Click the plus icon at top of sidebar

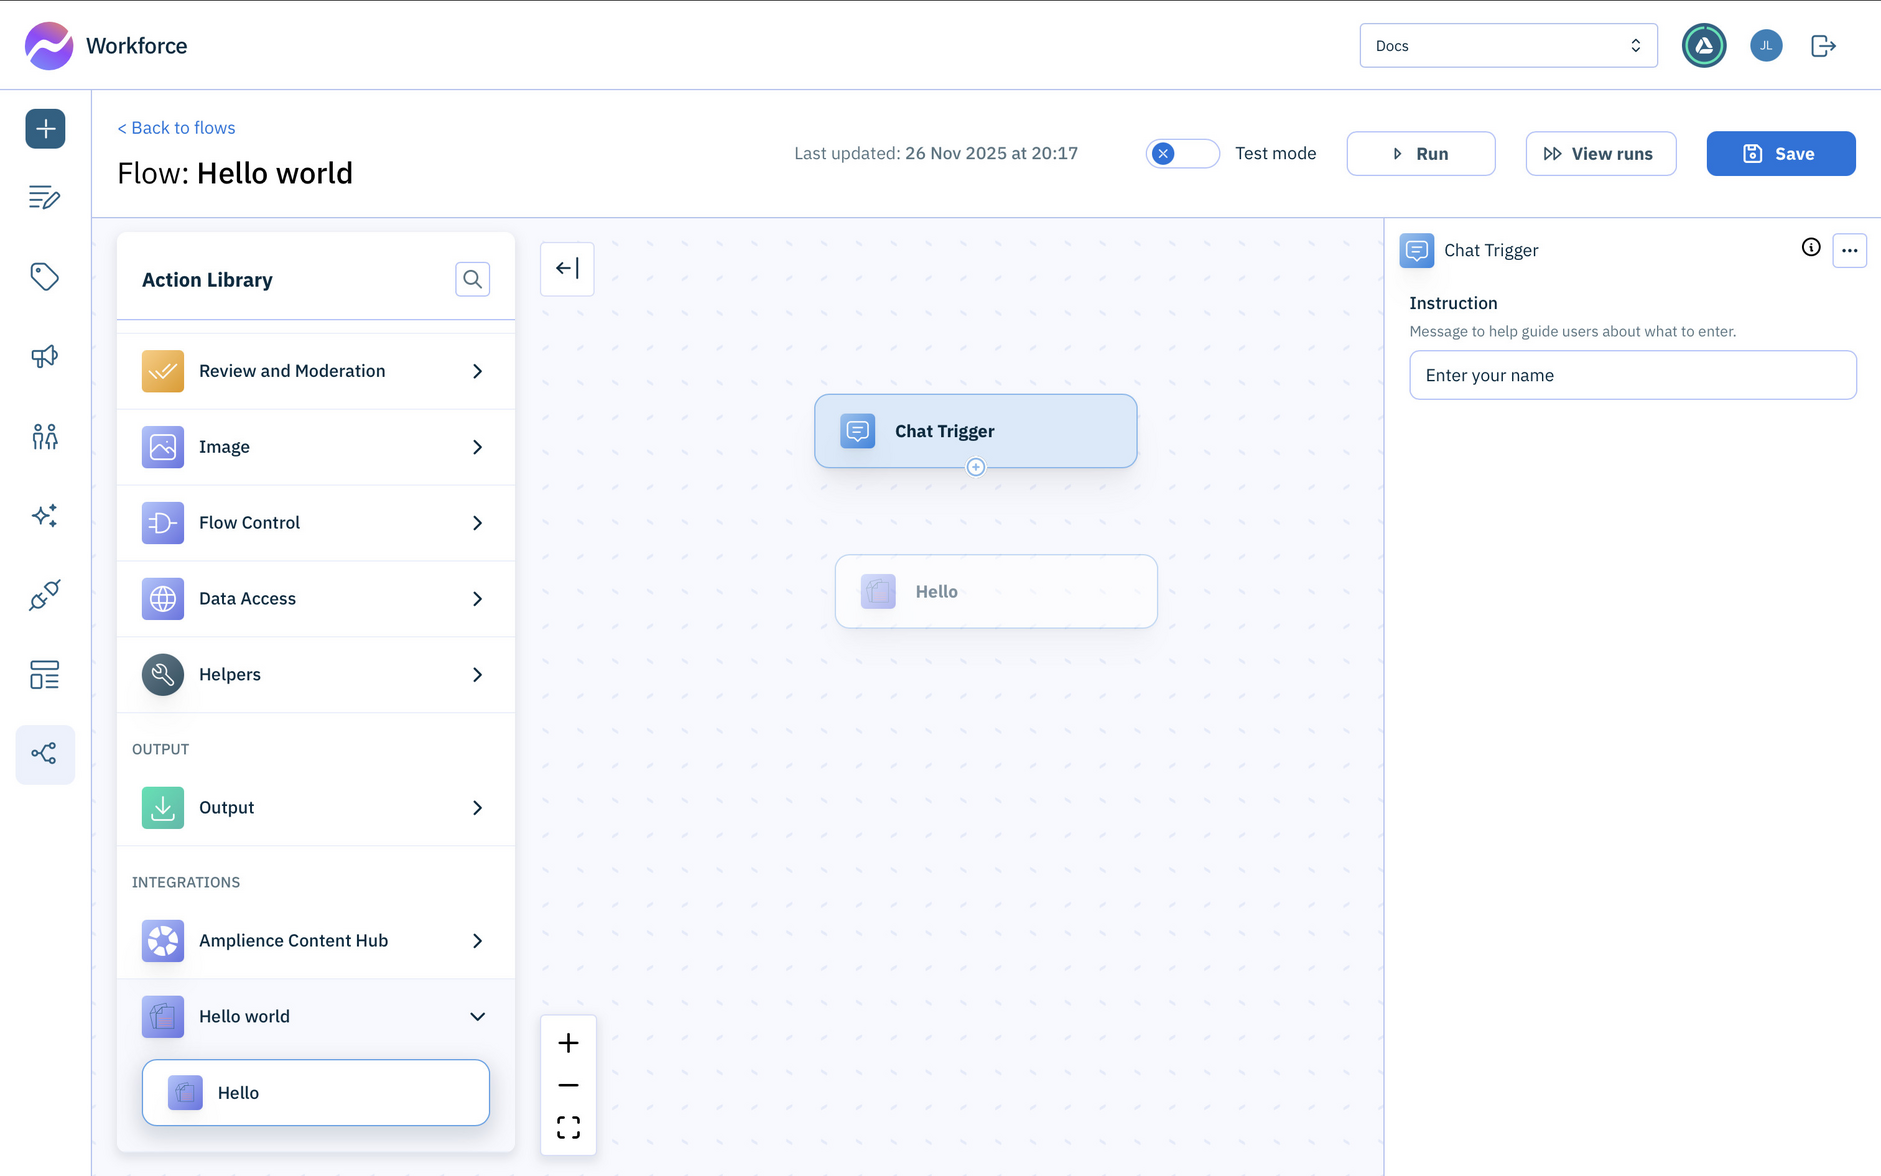45,128
